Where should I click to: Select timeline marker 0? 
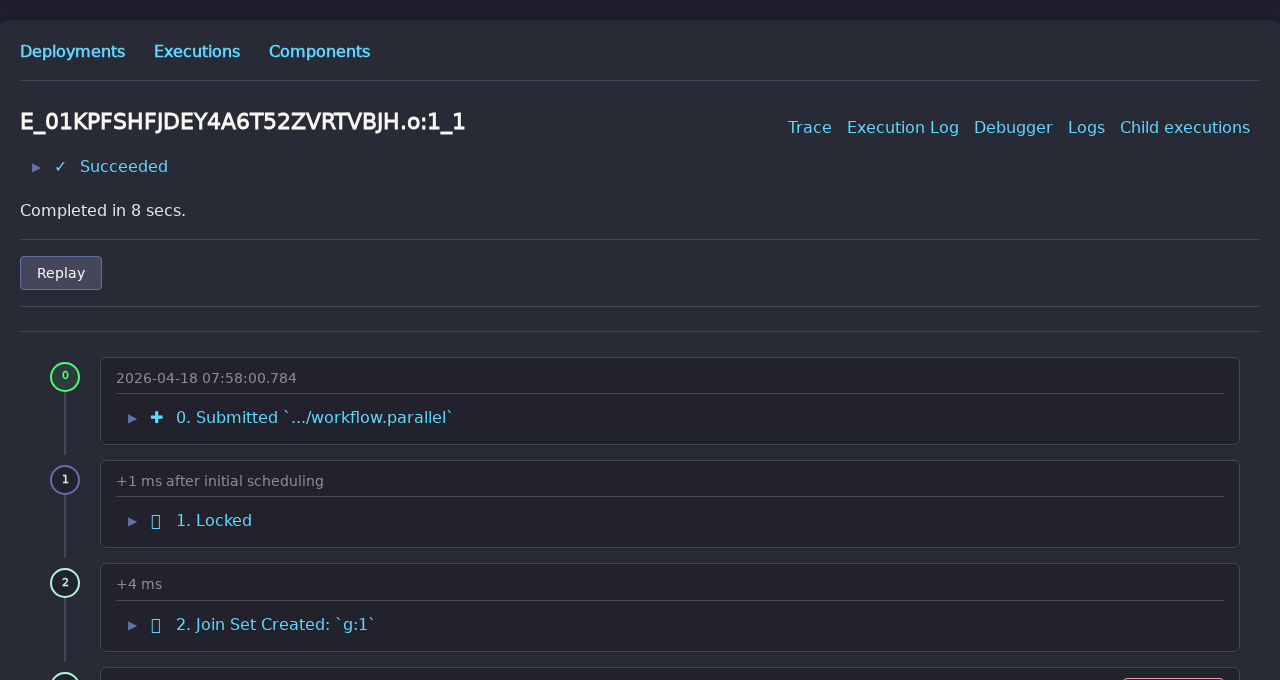[65, 377]
